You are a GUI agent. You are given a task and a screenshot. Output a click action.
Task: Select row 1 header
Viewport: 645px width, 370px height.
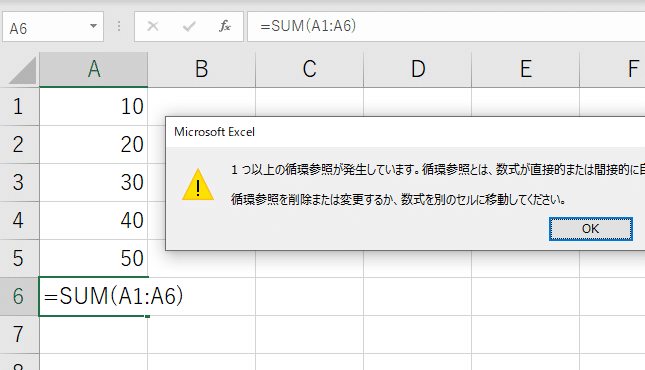click(19, 107)
